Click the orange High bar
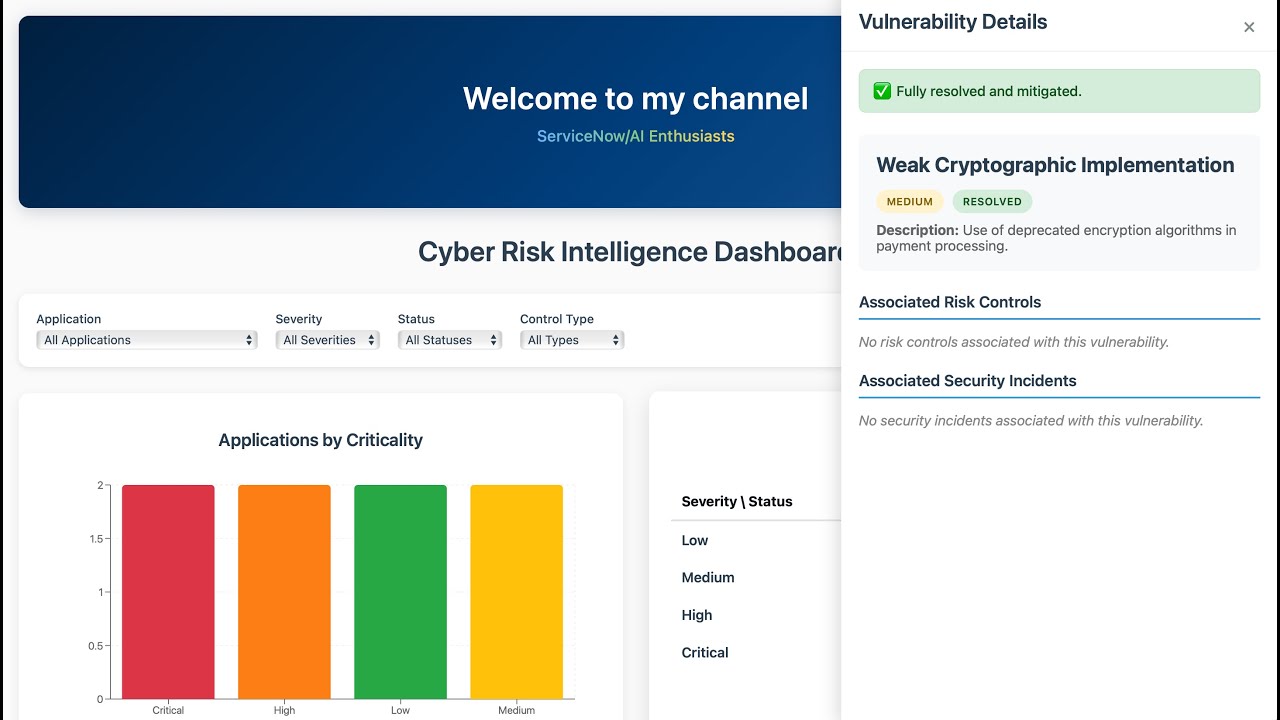Viewport: 1280px width, 720px height. (x=284, y=592)
